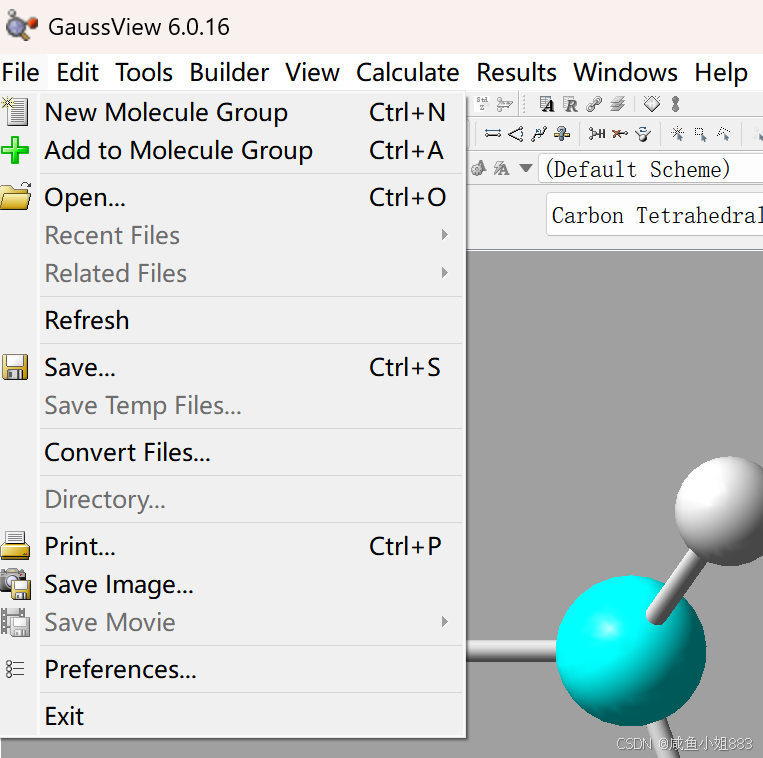This screenshot has width=763, height=758.
Task: Open Preferences... from File menu
Action: [251, 670]
